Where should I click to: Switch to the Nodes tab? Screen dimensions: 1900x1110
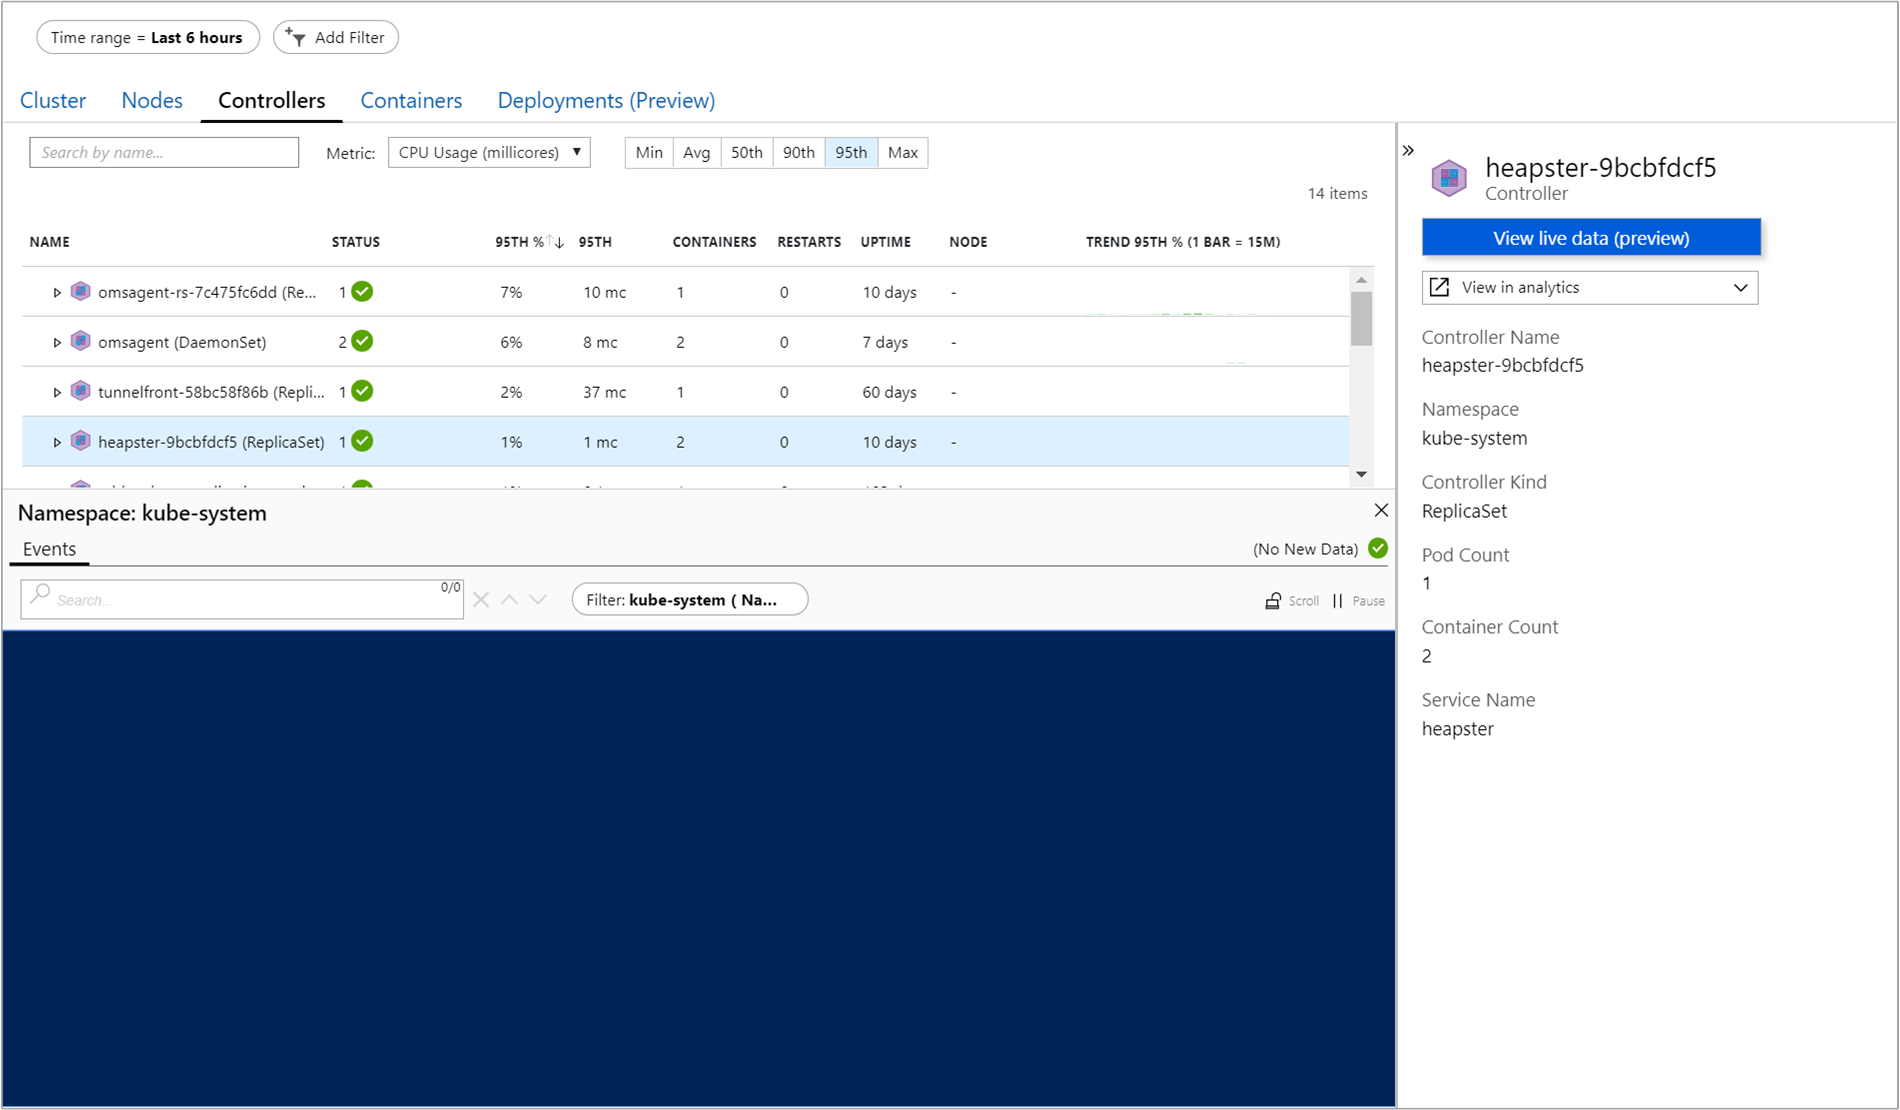[152, 101]
